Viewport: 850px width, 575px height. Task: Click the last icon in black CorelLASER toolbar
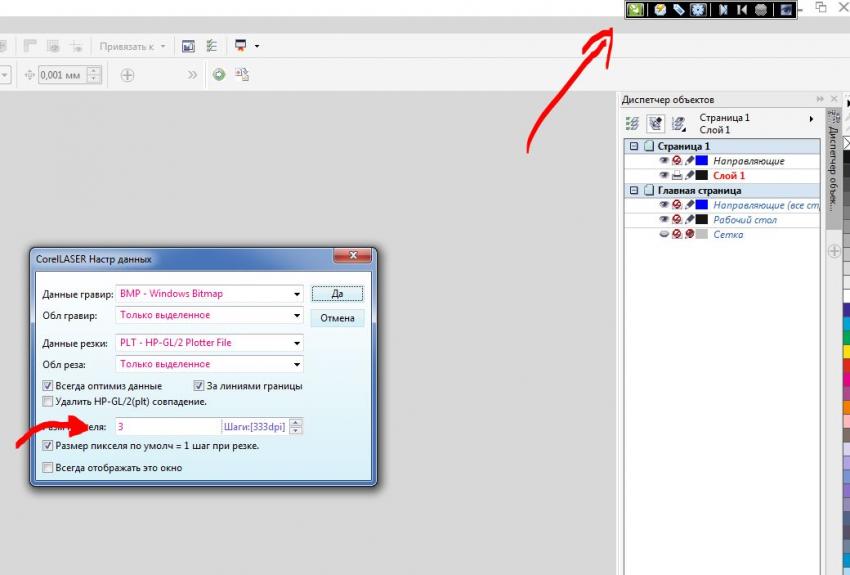tap(787, 9)
